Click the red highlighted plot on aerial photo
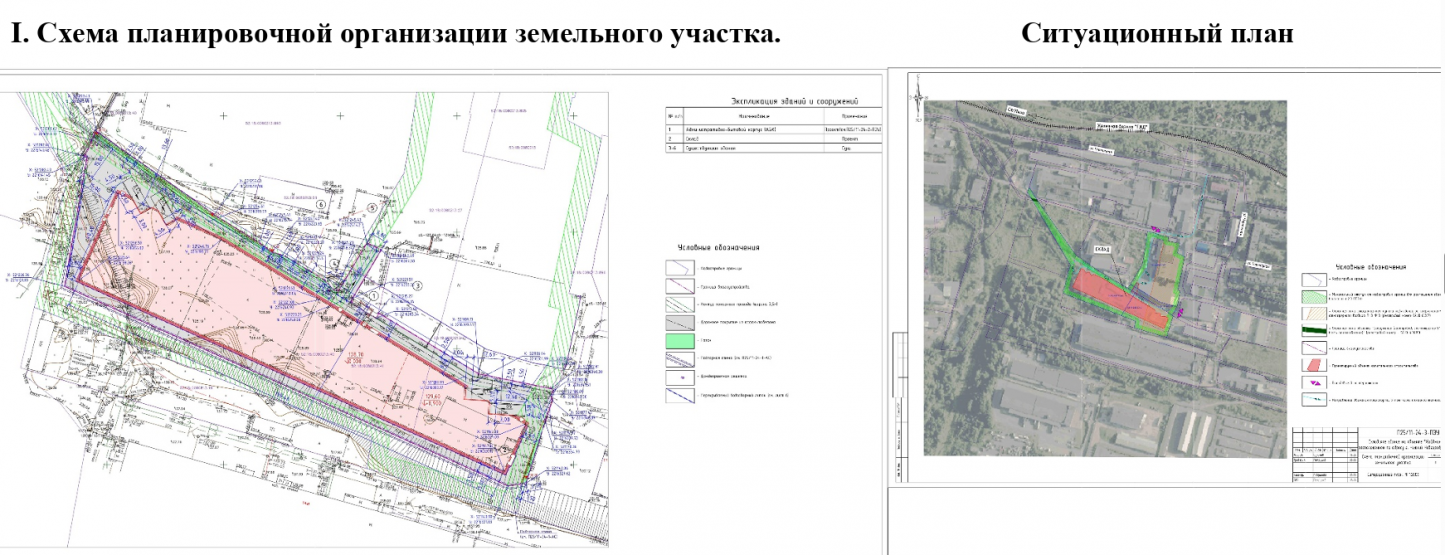The image size is (1445, 555). (1118, 300)
